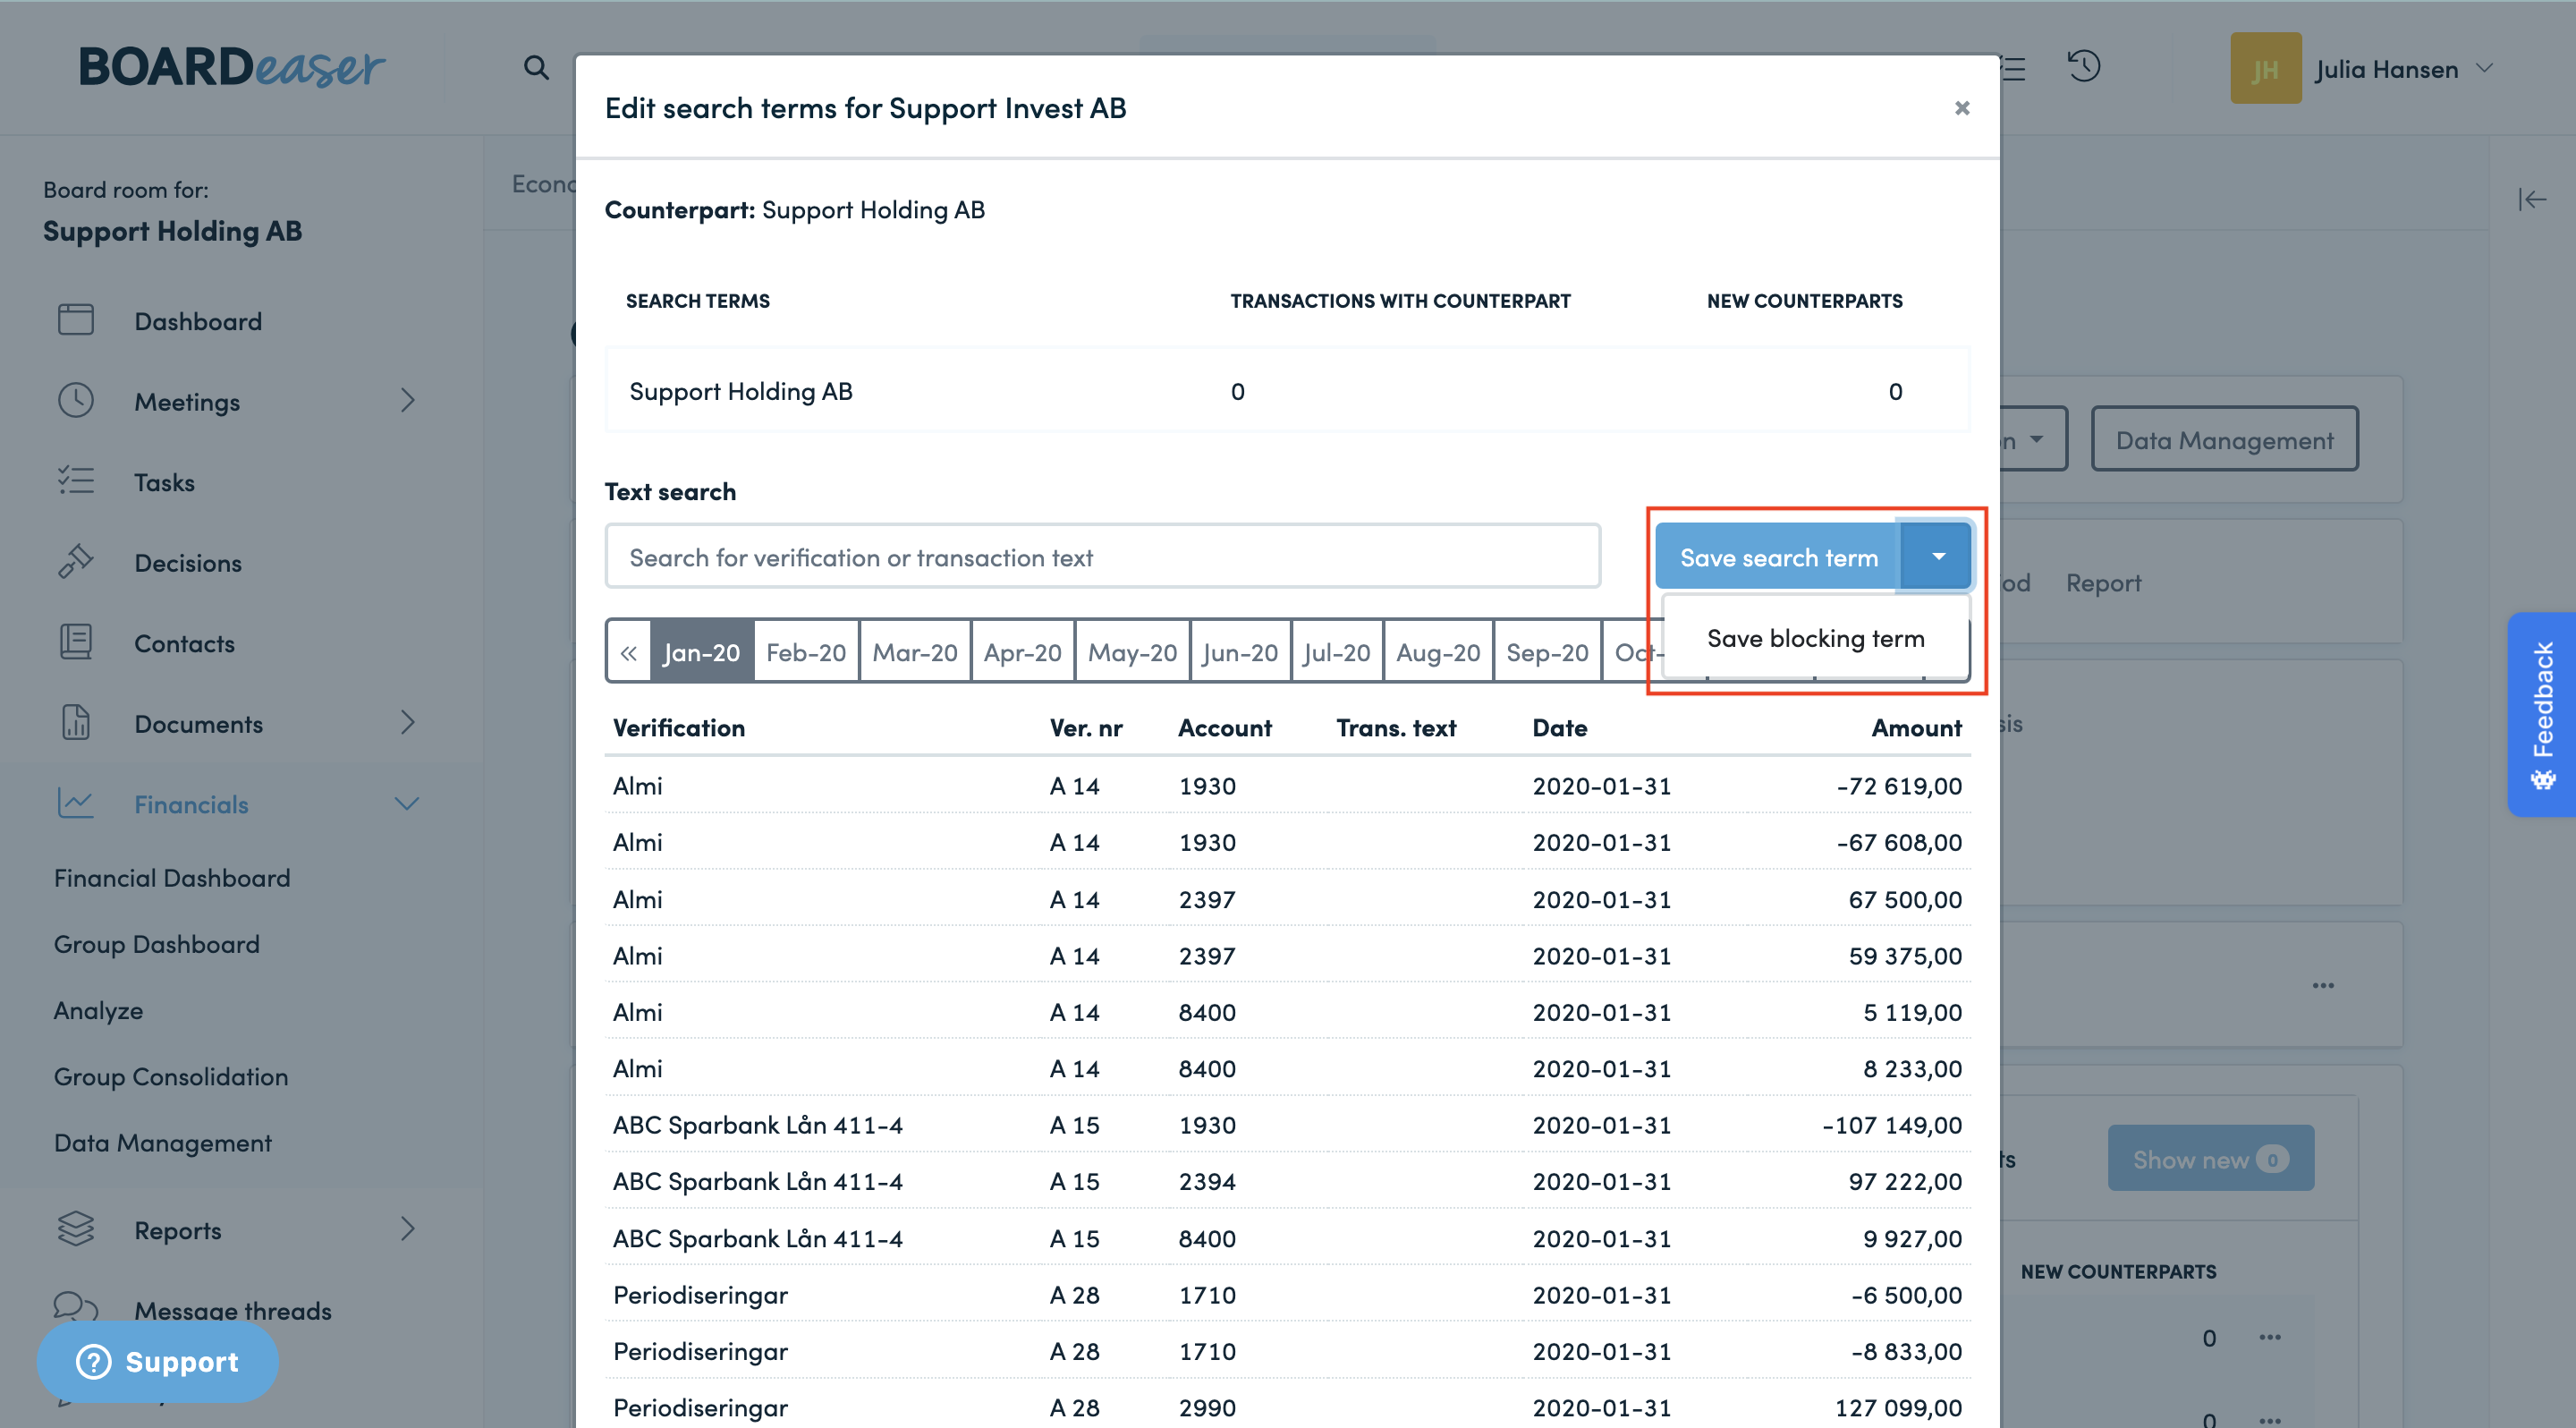Viewport: 2576px width, 1428px height.
Task: Select row with amount 97 222,00
Action: 1287,1181
